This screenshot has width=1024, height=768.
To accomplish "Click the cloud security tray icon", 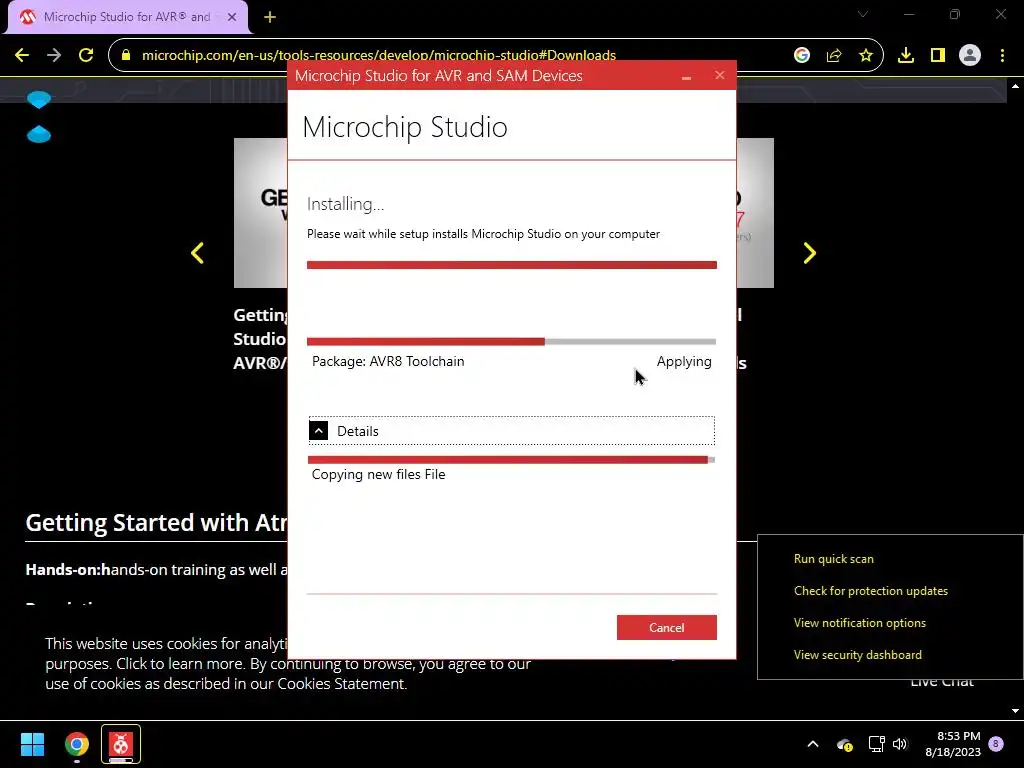I will [x=844, y=744].
